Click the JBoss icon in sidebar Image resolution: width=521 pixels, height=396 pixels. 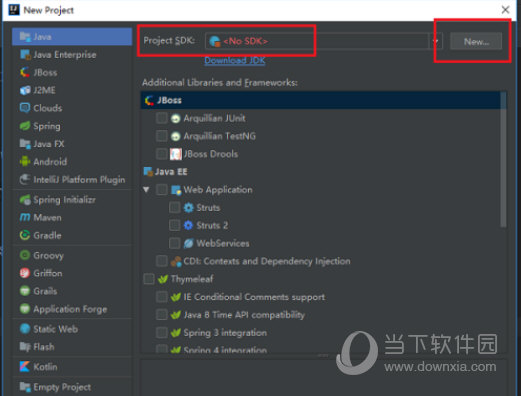[x=25, y=72]
